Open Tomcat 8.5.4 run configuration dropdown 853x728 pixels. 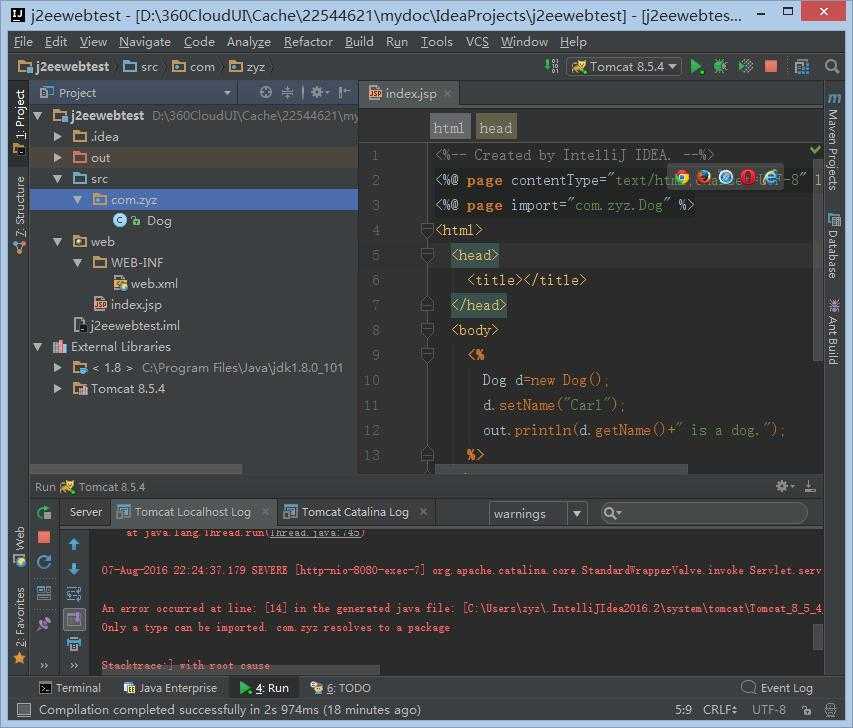coord(624,67)
